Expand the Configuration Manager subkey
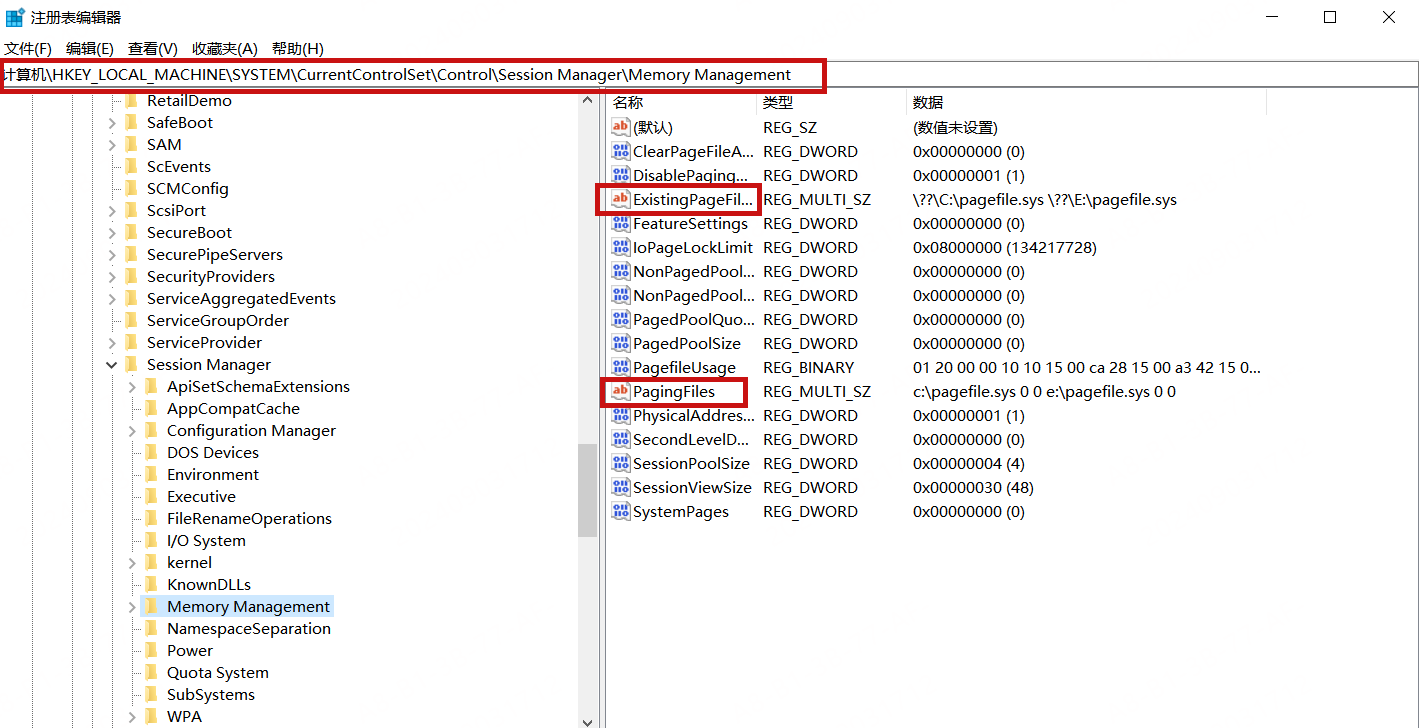The image size is (1419, 728). (x=132, y=431)
